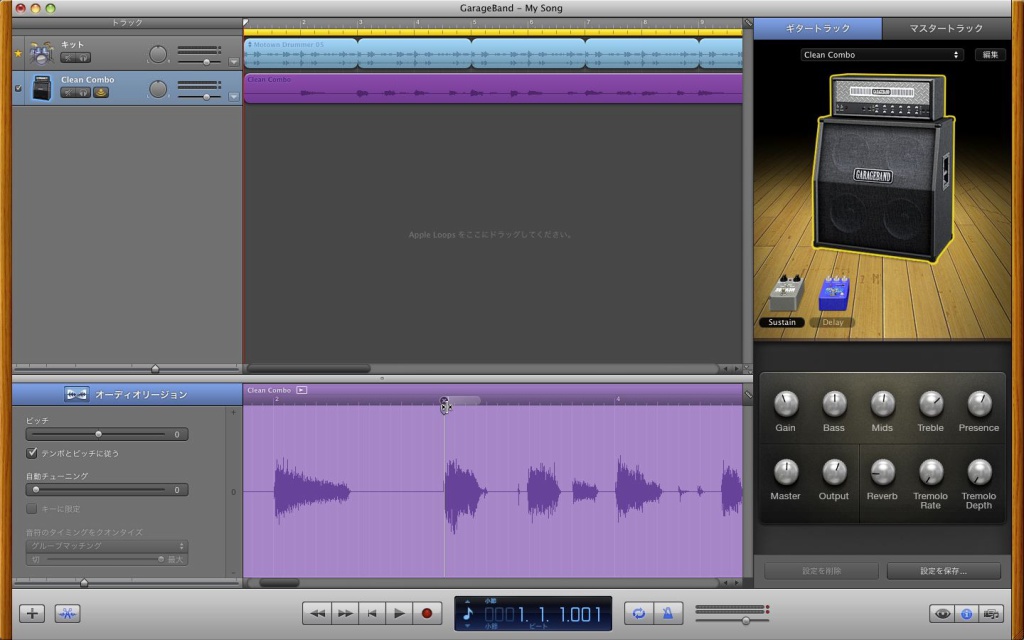Select the Motown Drummer 05 region
The height and width of the screenshot is (640, 1024).
pos(301,54)
